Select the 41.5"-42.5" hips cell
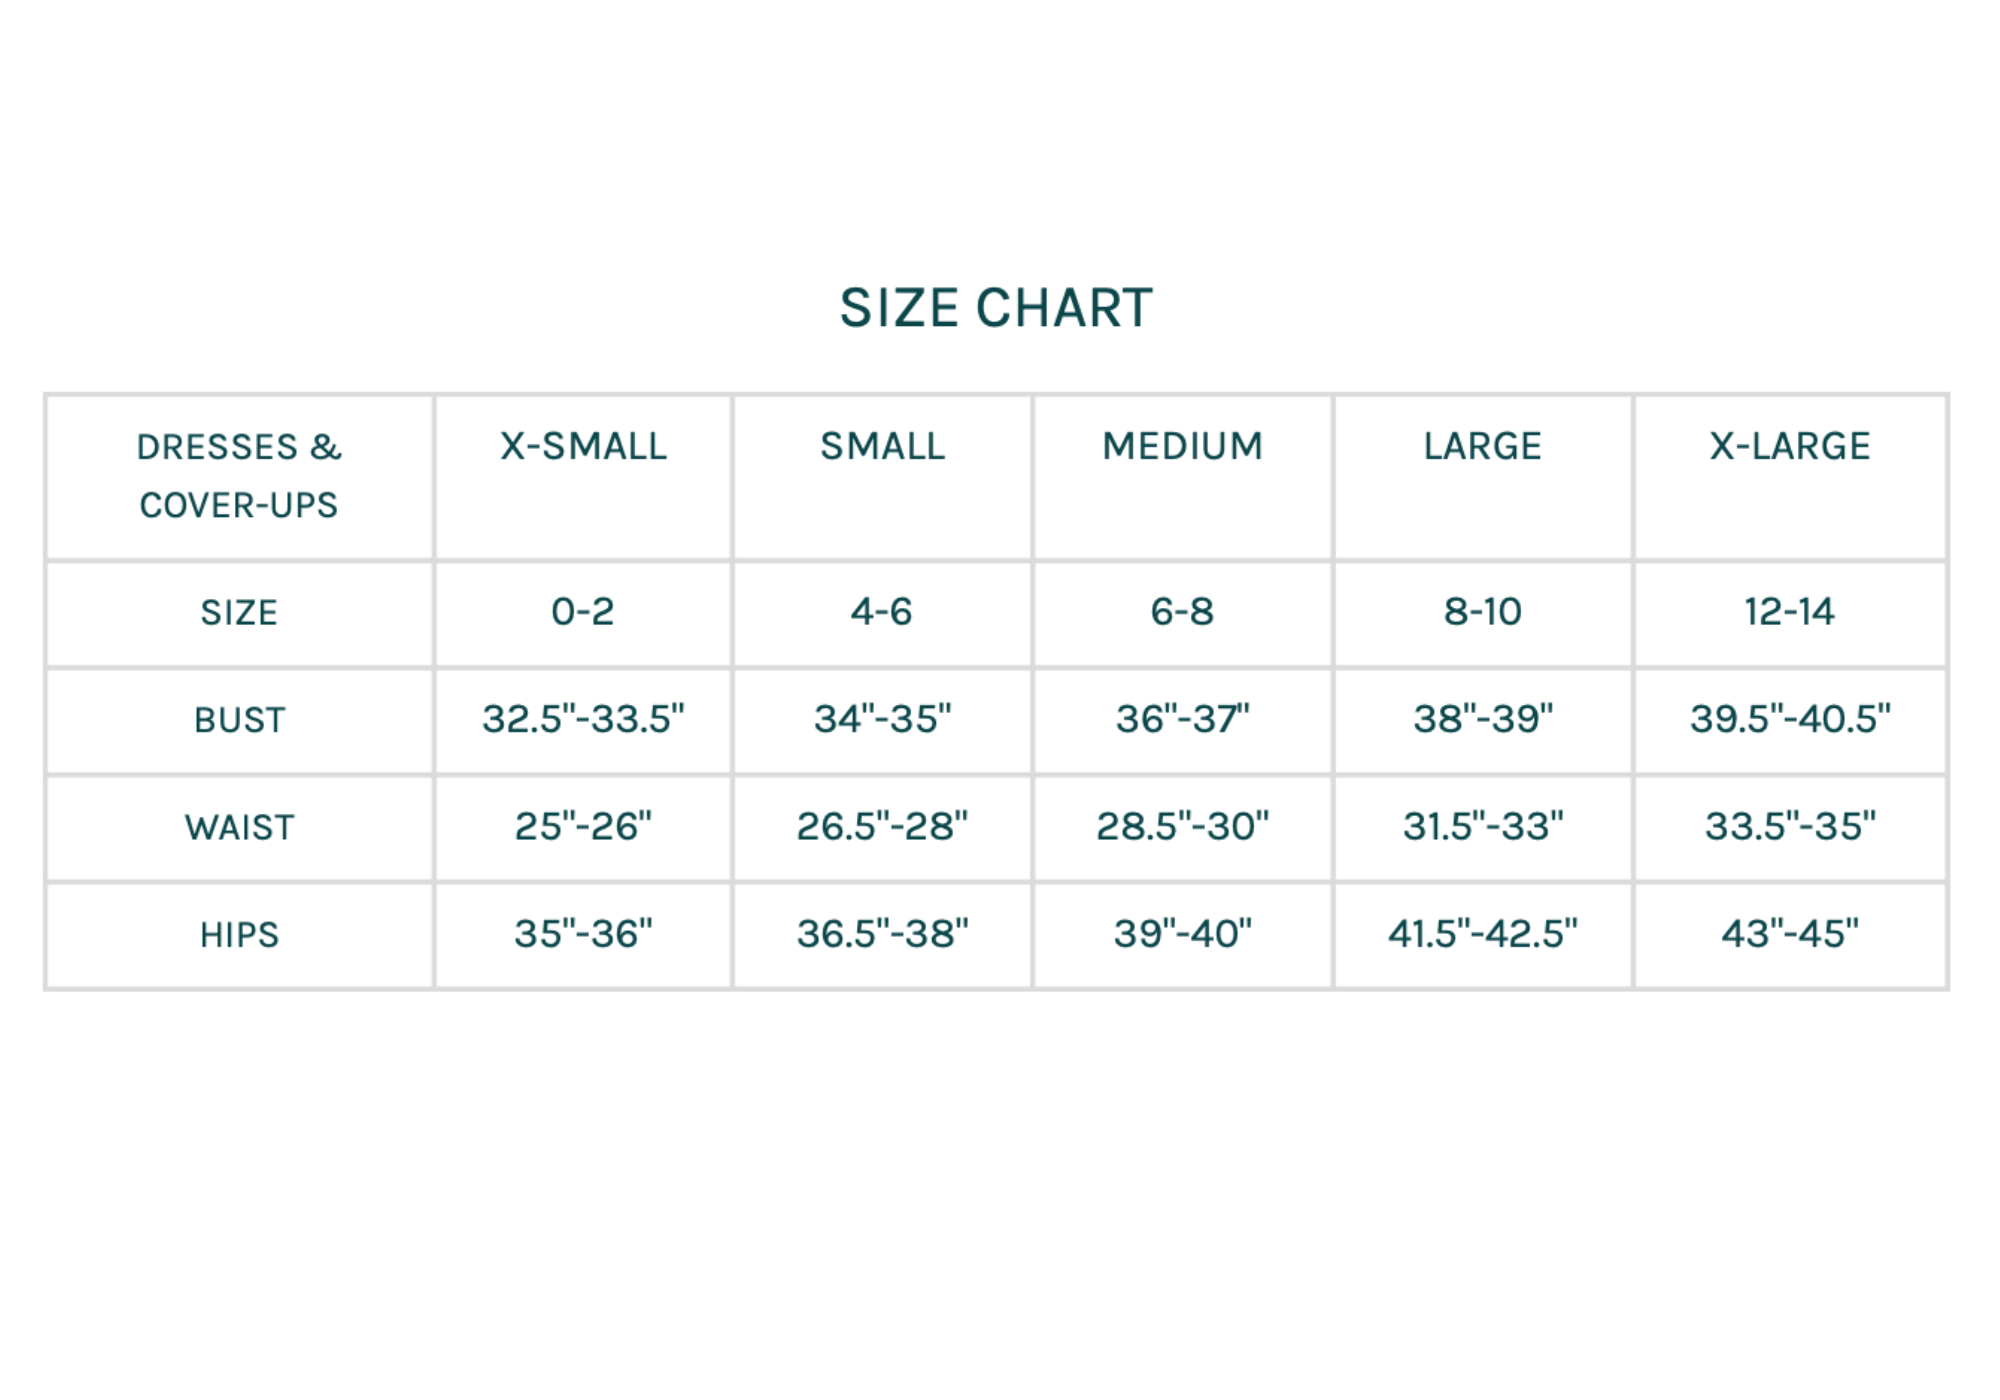The width and height of the screenshot is (2000, 1400). click(x=1482, y=934)
